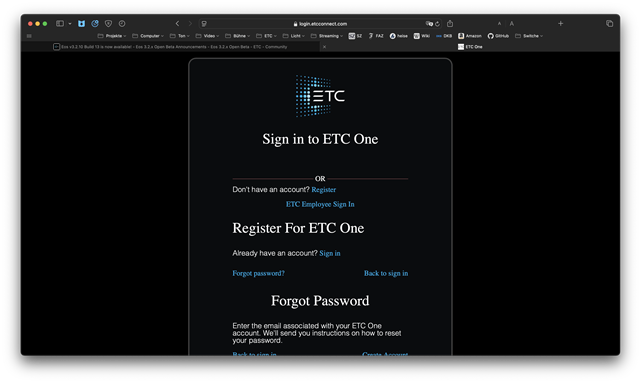Click the Forgot password? link

[258, 273]
